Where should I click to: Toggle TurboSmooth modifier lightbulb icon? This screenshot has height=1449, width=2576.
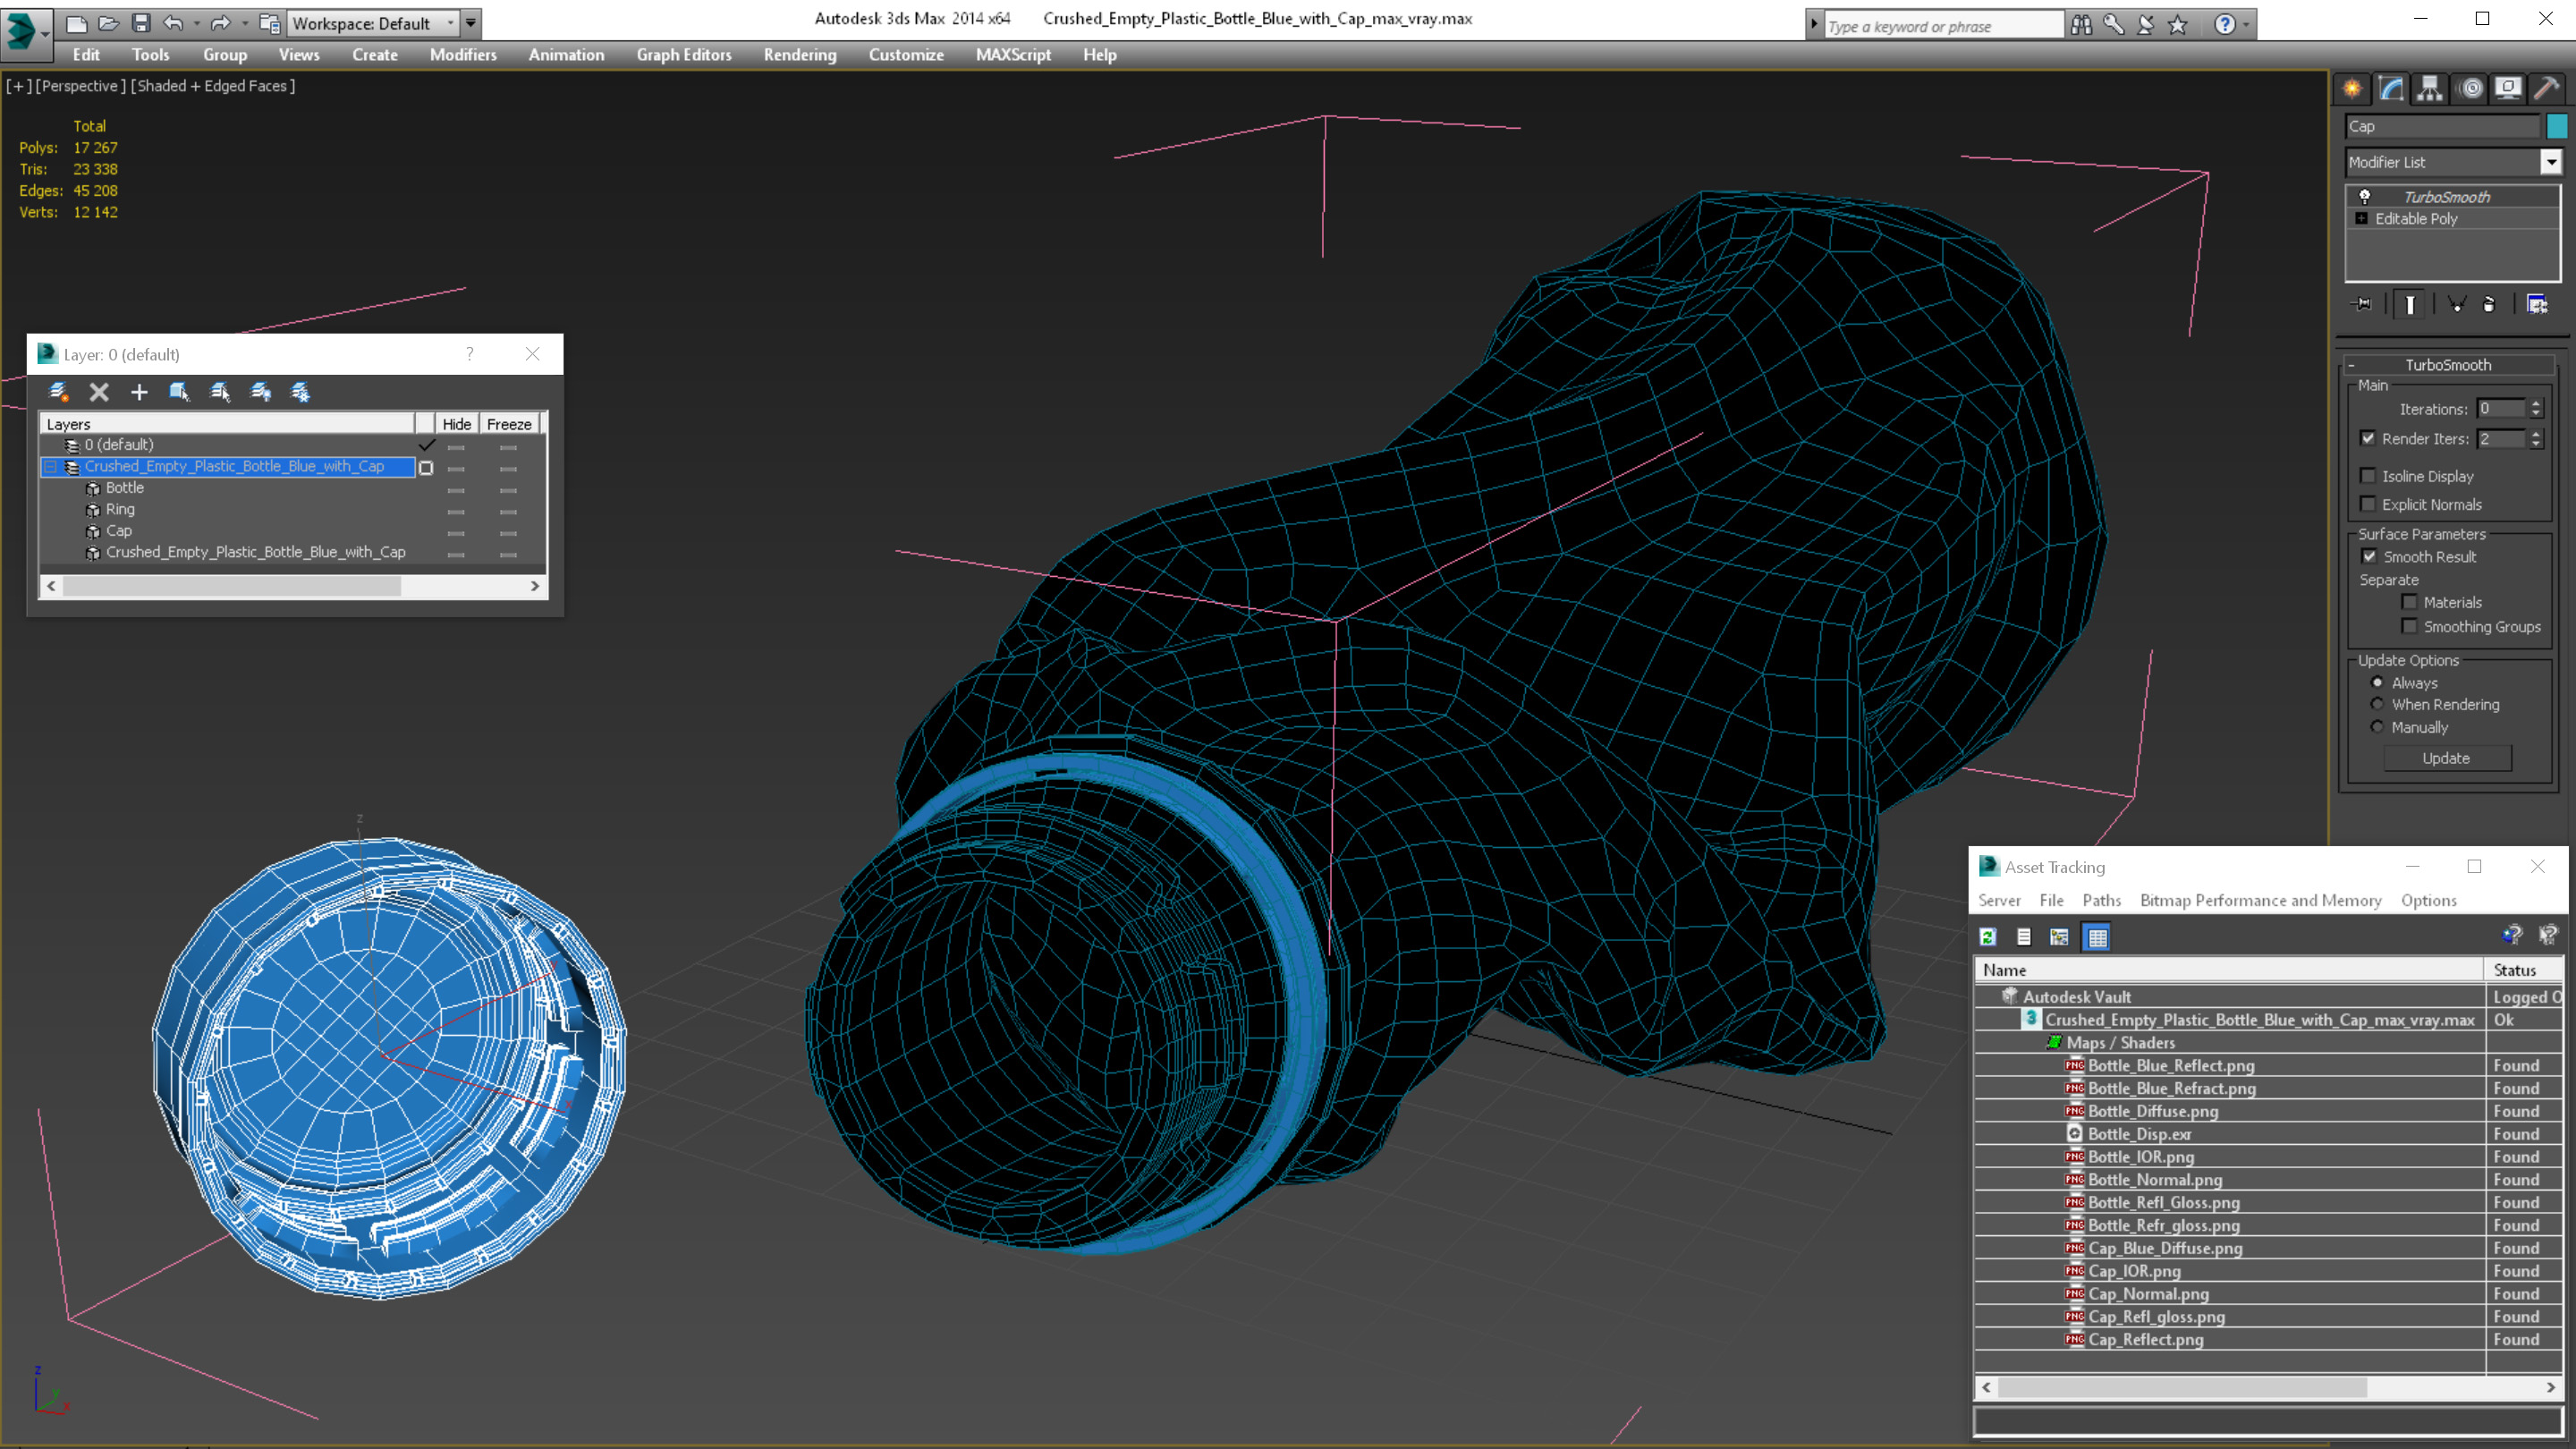click(x=2365, y=197)
